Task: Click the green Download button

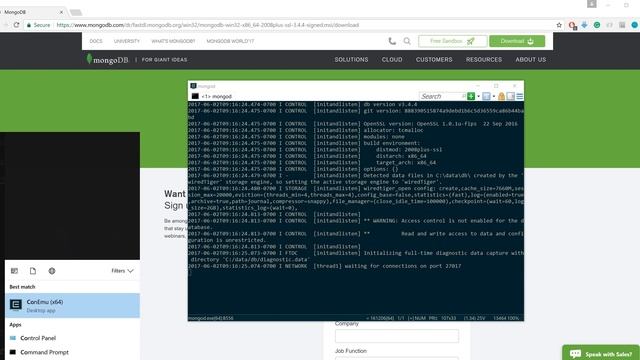Action: click(517, 41)
